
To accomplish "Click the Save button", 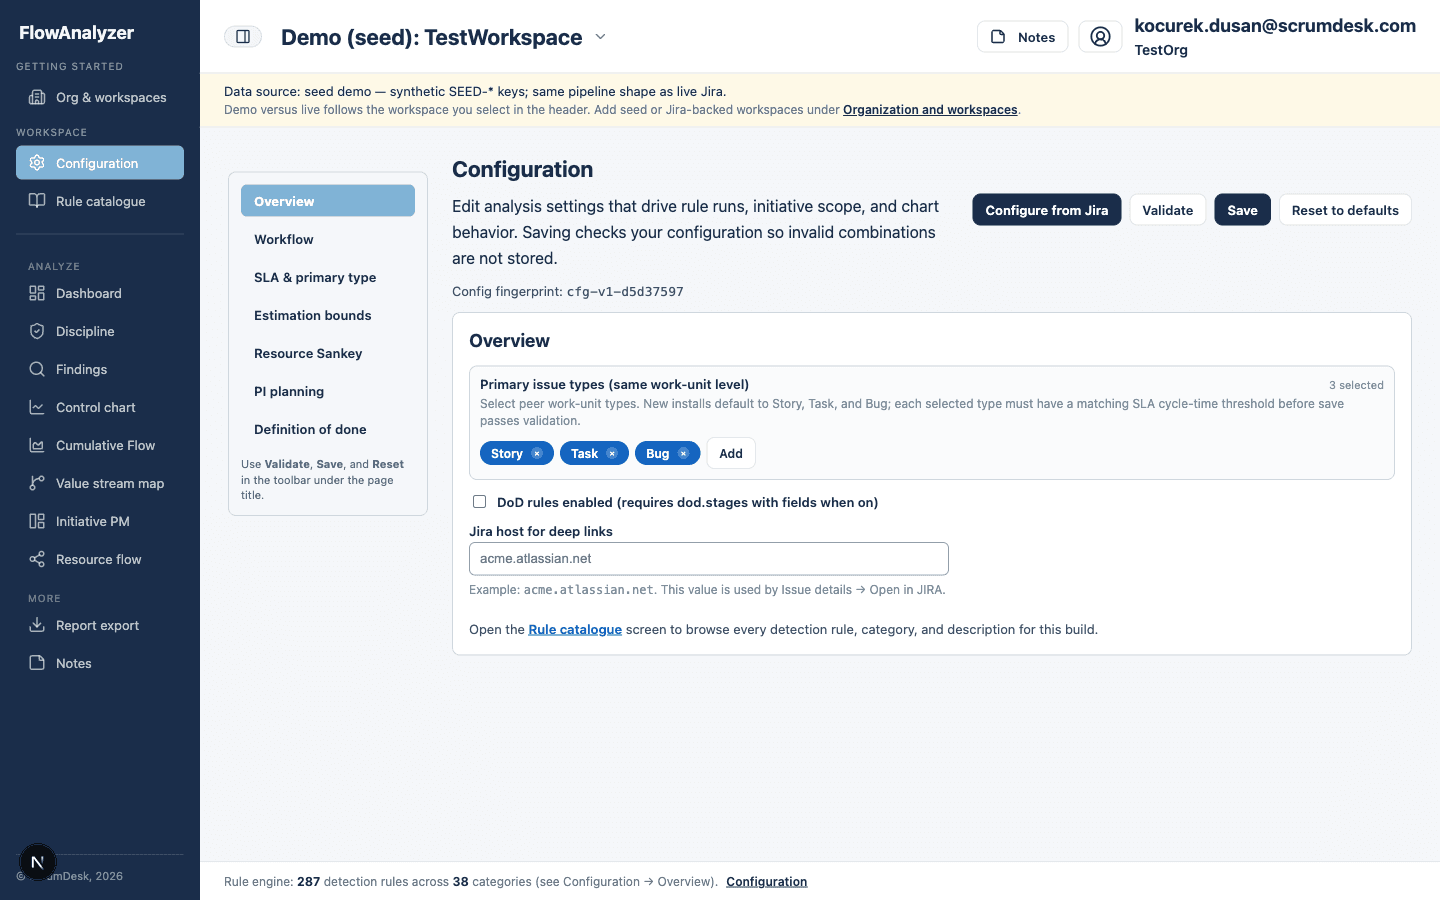I will (x=1242, y=210).
